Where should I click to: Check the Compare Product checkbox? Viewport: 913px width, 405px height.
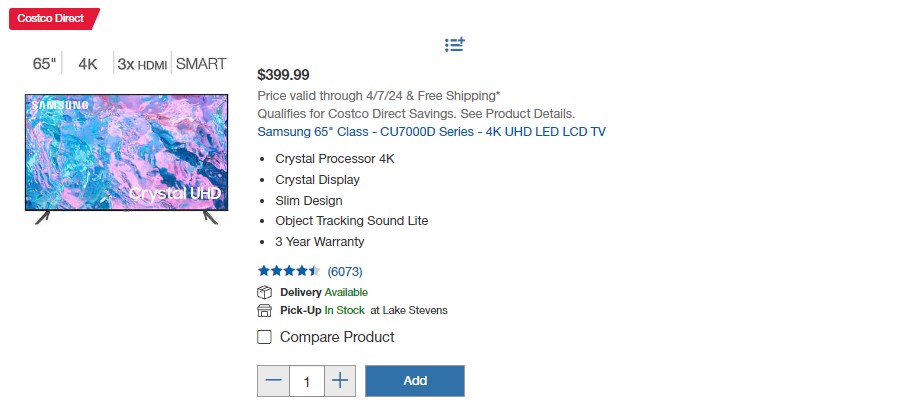pyautogui.click(x=264, y=337)
